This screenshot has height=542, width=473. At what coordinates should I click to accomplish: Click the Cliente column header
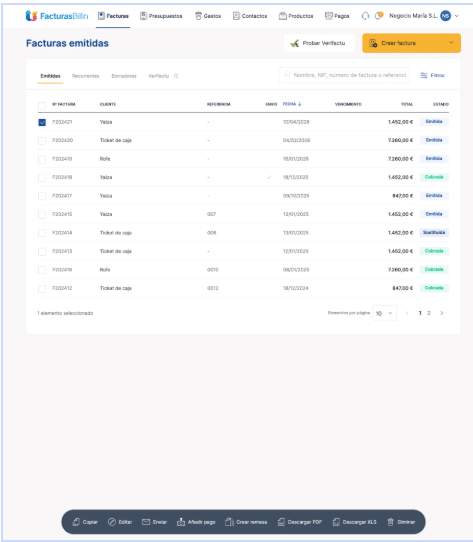point(108,104)
